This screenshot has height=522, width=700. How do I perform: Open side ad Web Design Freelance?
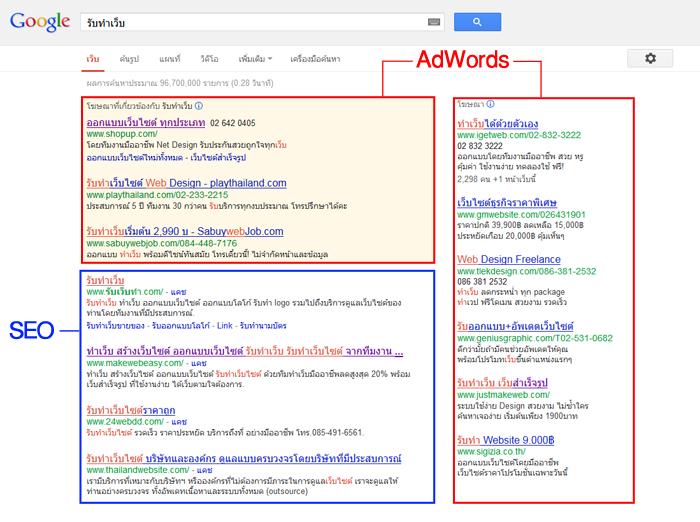pyautogui.click(x=508, y=259)
